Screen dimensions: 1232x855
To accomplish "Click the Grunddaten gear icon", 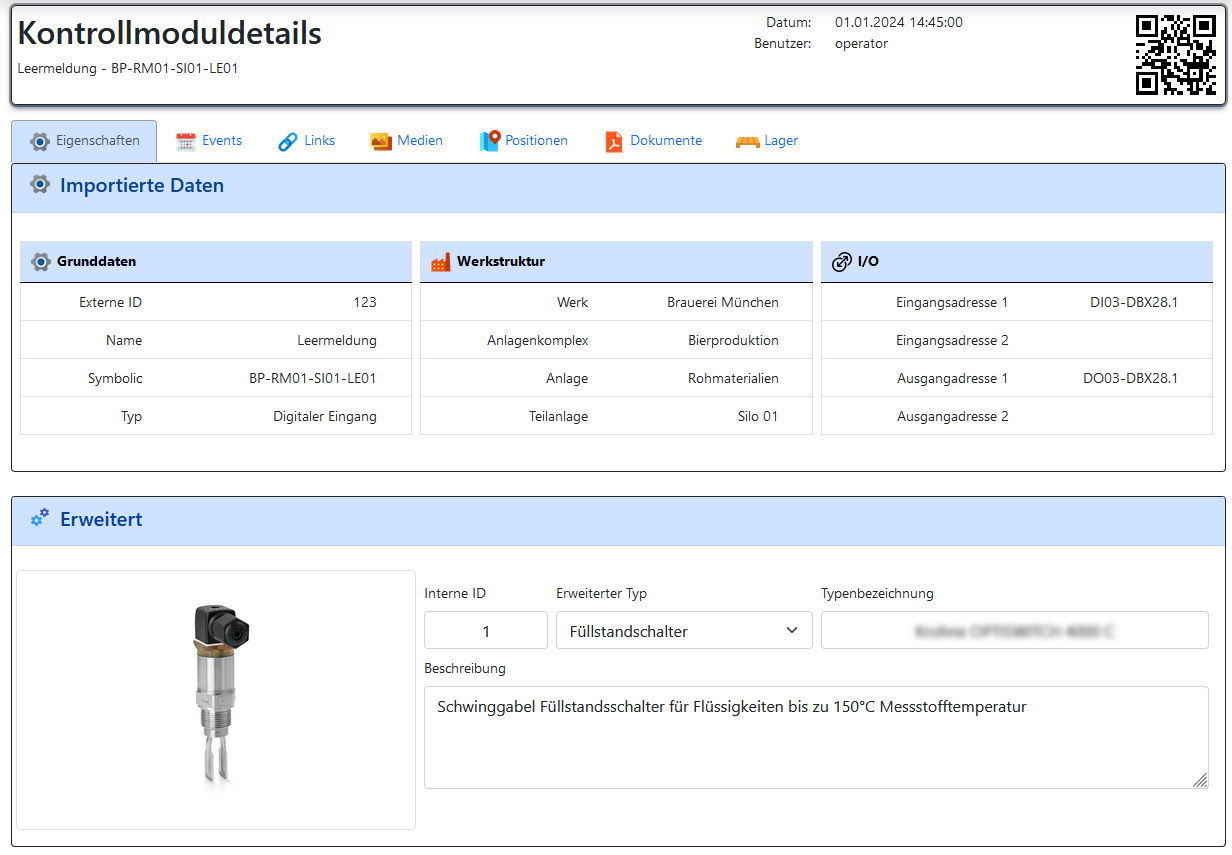I will [x=41, y=262].
